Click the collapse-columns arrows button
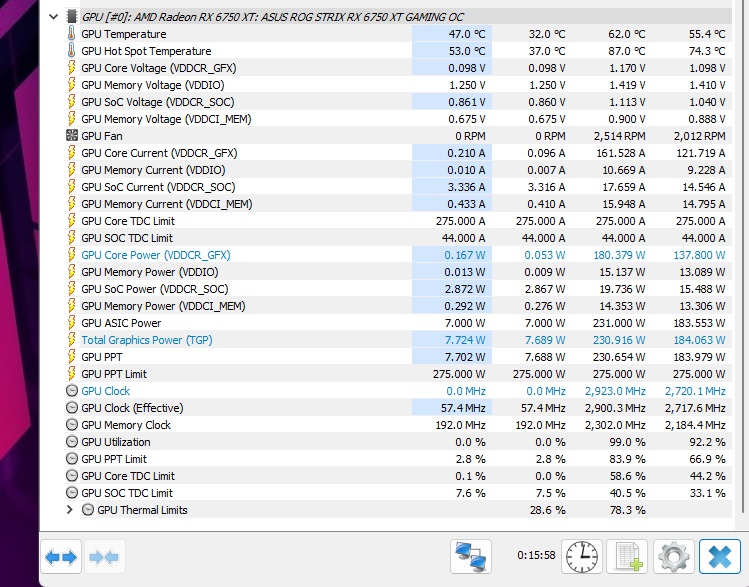 (x=104, y=557)
